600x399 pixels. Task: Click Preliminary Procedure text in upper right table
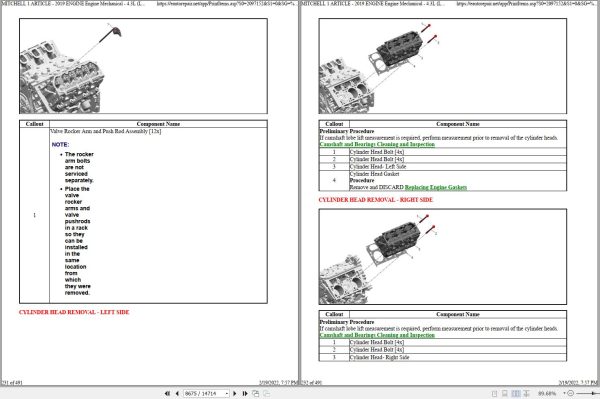347,131
